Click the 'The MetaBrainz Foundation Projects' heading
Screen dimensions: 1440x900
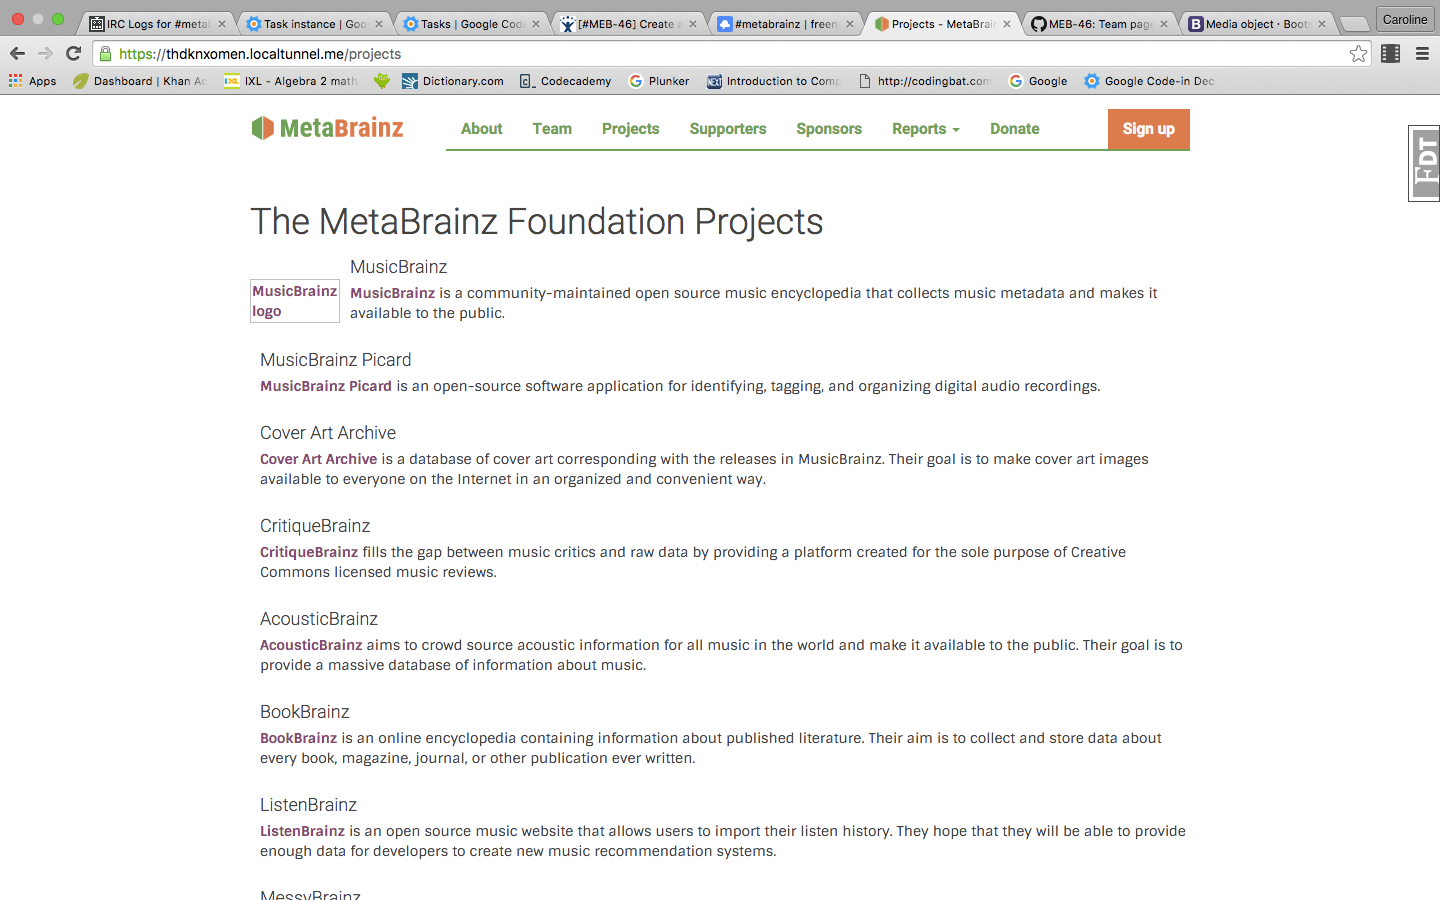click(x=537, y=222)
